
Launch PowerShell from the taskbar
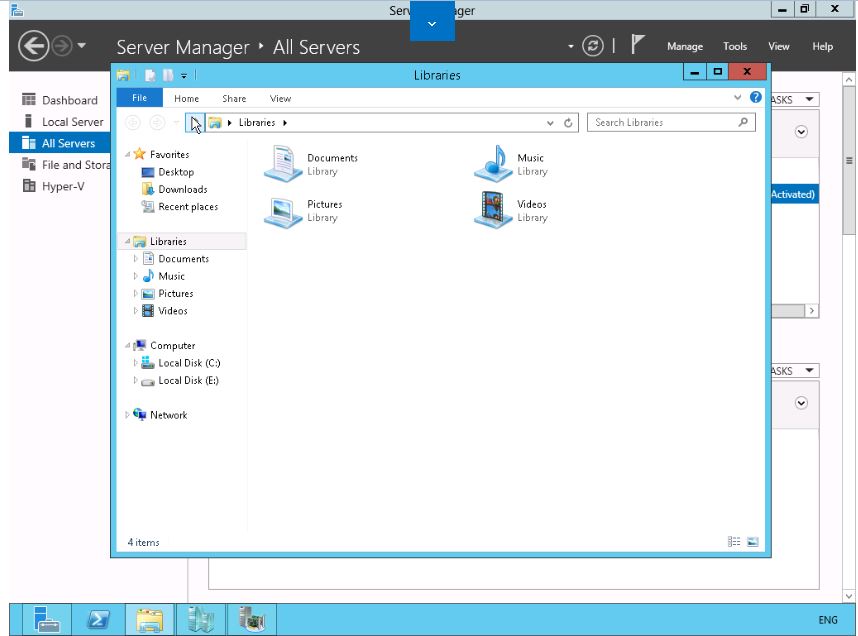pos(98,619)
